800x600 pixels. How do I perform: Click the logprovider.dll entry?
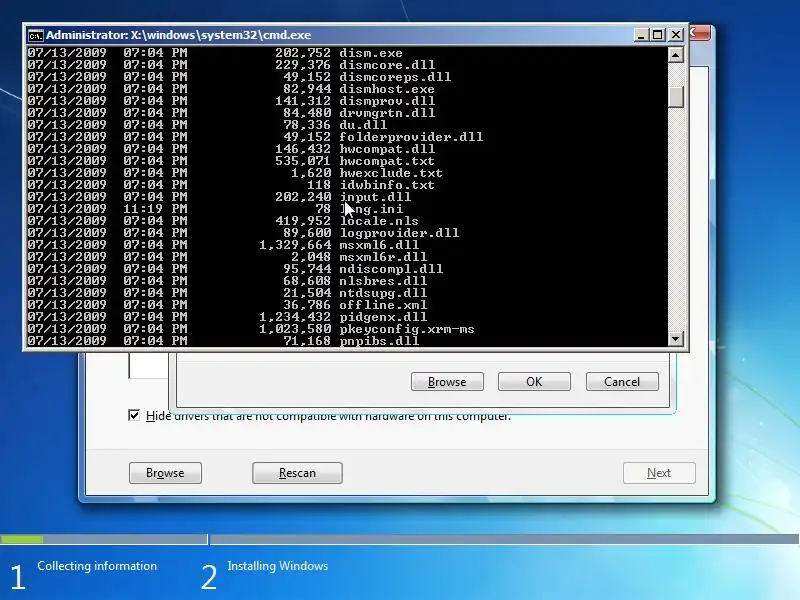pyautogui.click(x=399, y=233)
